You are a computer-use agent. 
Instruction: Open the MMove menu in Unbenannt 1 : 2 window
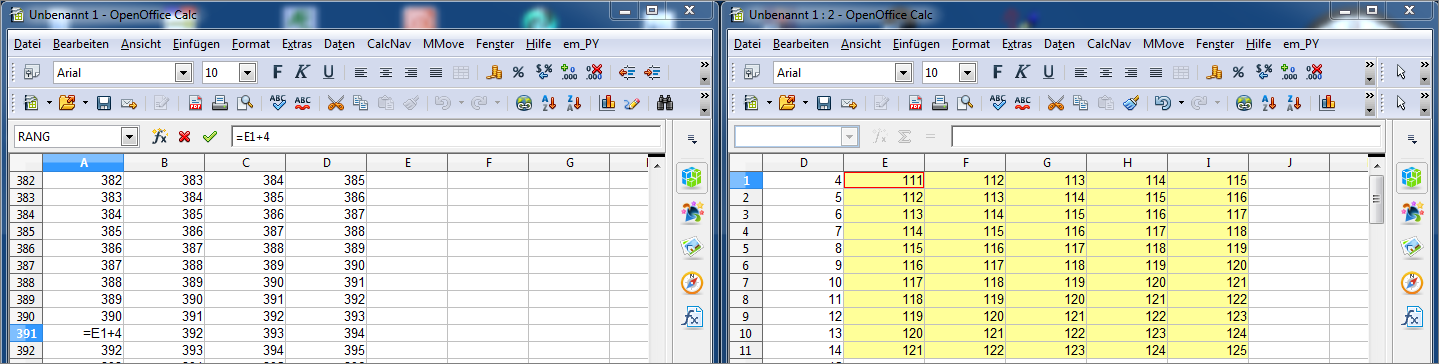pyautogui.click(x=1163, y=44)
